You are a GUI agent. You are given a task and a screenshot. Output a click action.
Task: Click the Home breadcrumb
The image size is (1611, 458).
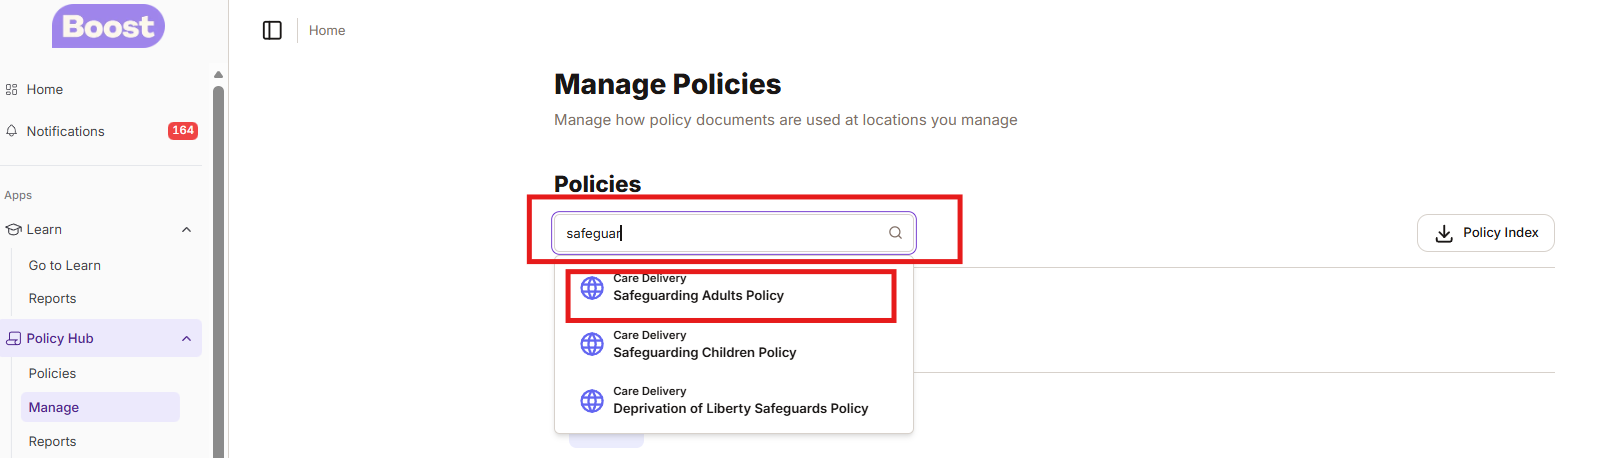pos(327,31)
